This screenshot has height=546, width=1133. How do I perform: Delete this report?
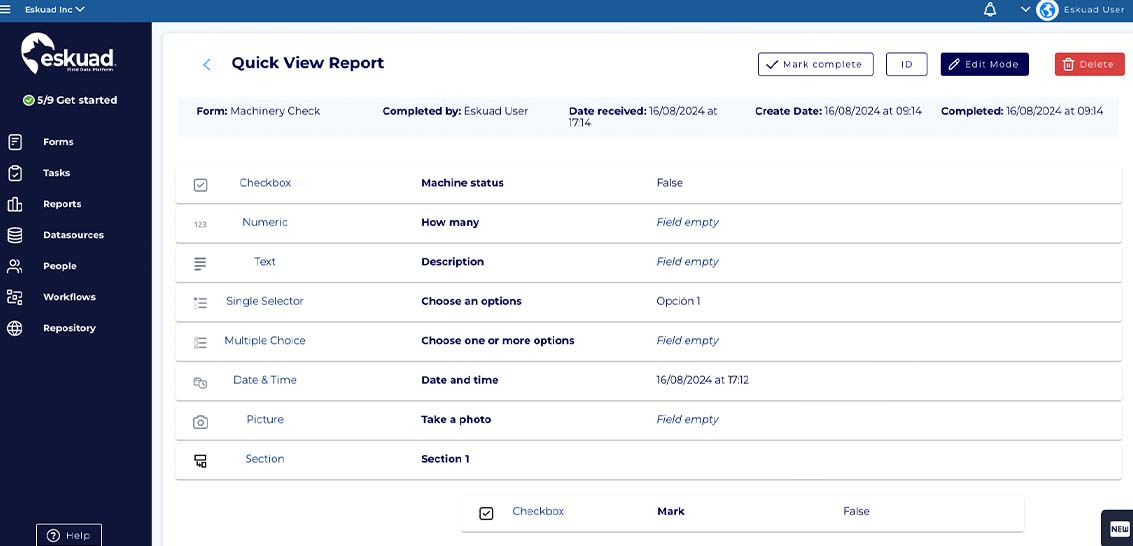(1089, 64)
